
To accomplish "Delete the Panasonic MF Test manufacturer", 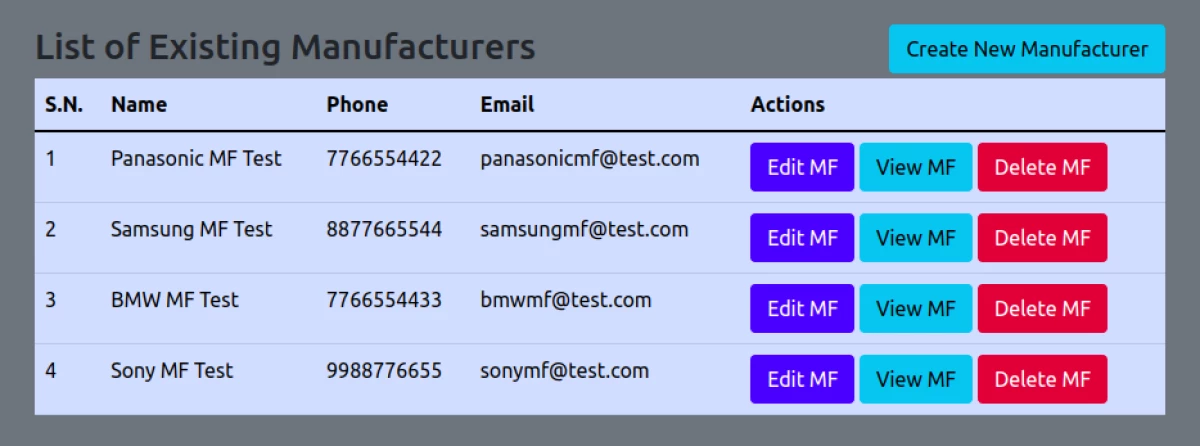I will pyautogui.click(x=1042, y=167).
